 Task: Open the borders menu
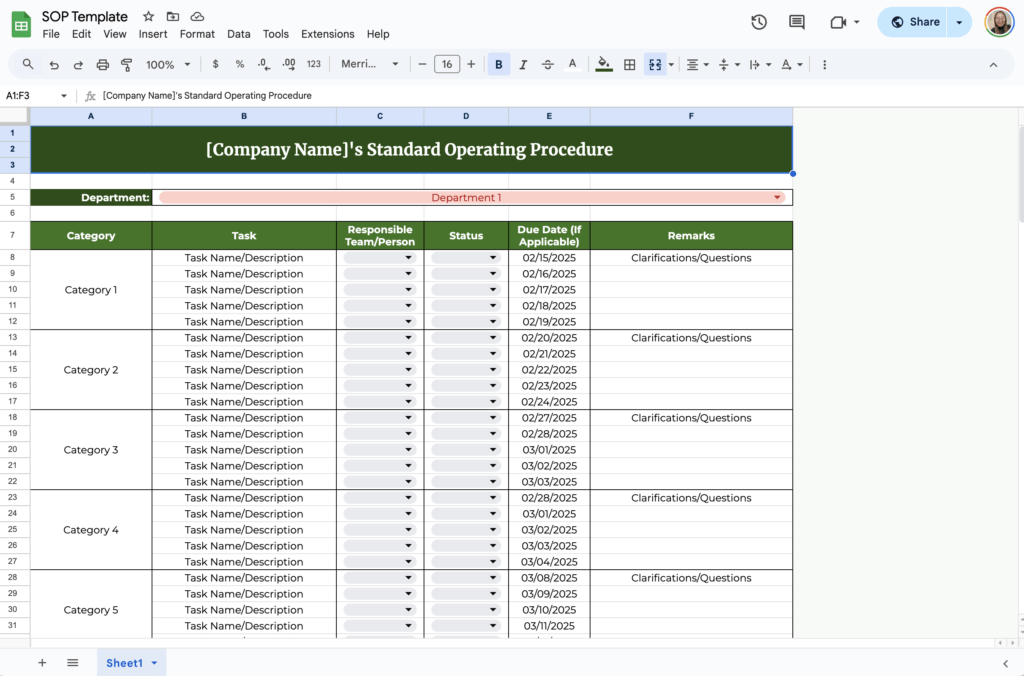[630, 64]
